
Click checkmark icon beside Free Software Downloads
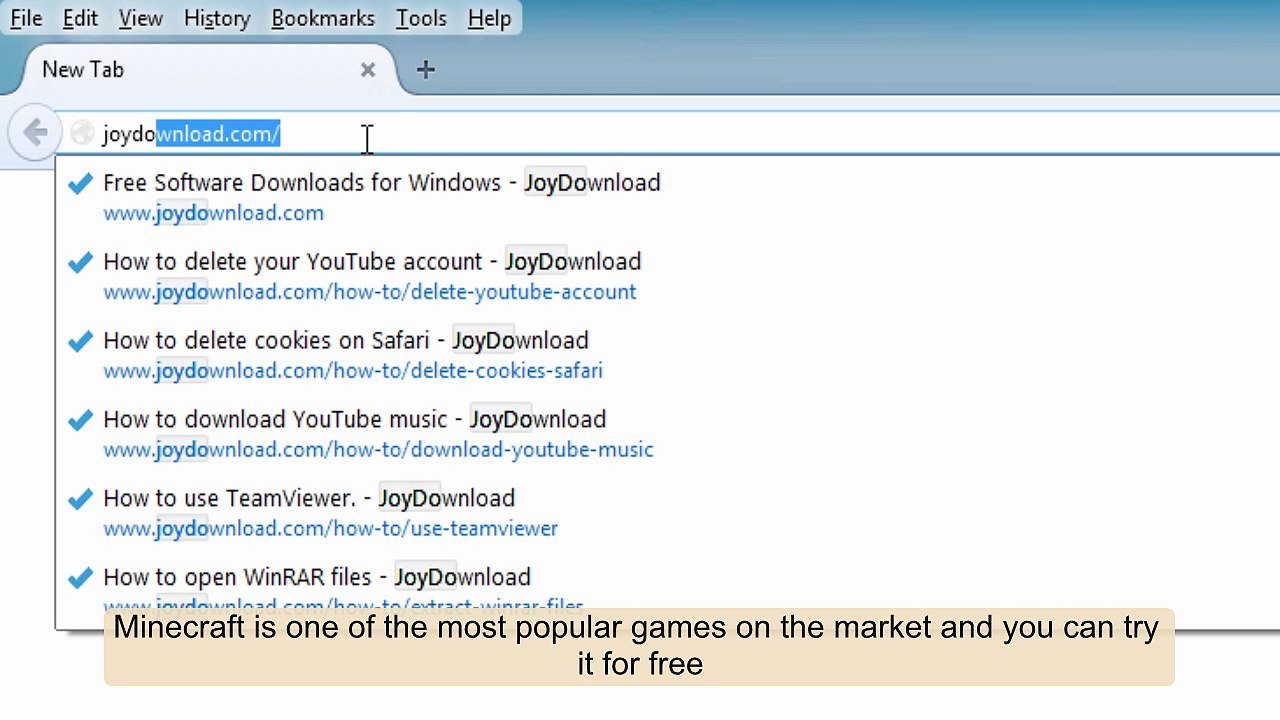coord(80,183)
